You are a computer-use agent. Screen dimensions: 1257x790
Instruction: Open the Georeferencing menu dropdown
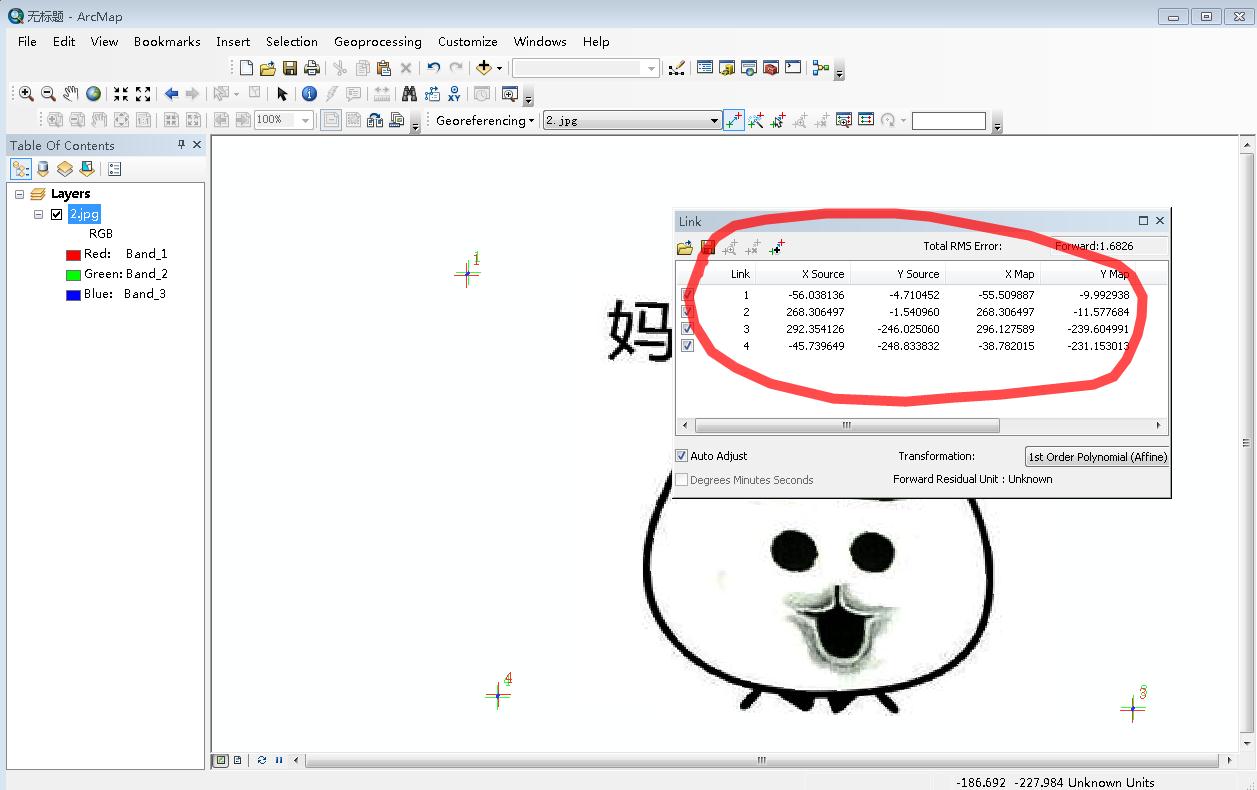[x=483, y=120]
